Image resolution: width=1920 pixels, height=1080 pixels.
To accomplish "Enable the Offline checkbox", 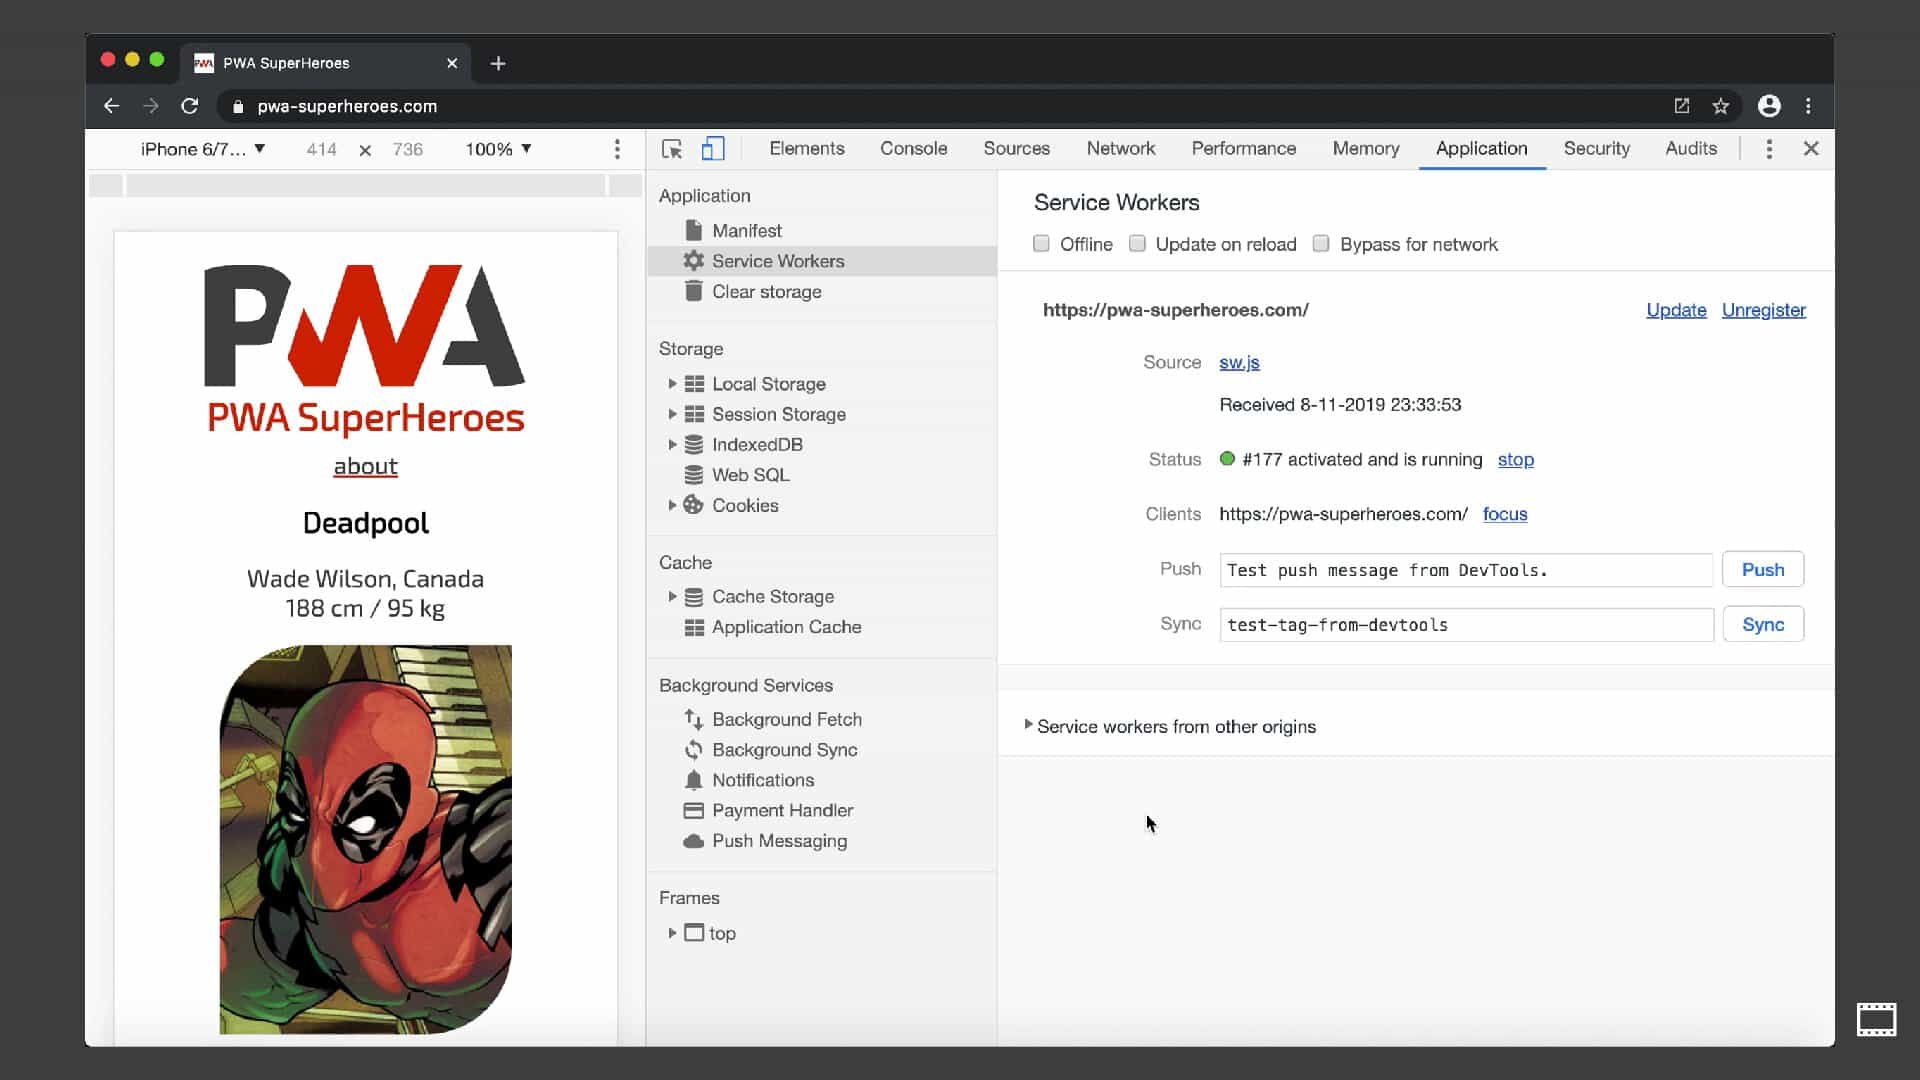I will pyautogui.click(x=1041, y=244).
